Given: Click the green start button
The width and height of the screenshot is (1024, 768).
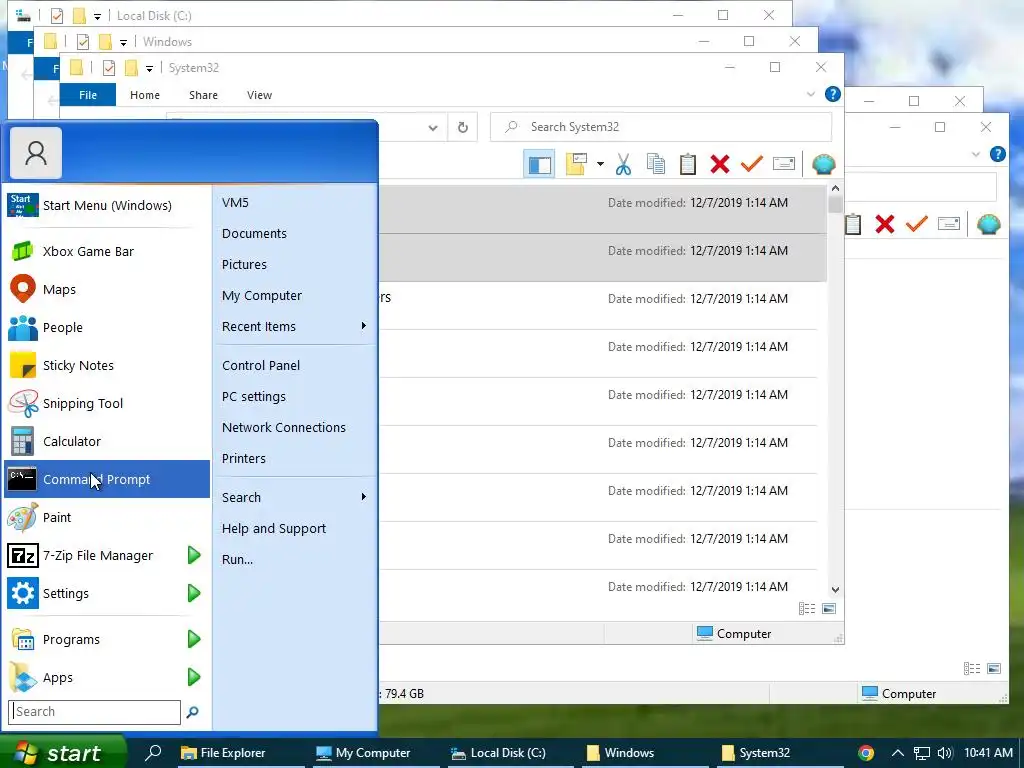Looking at the screenshot, I should [63, 752].
